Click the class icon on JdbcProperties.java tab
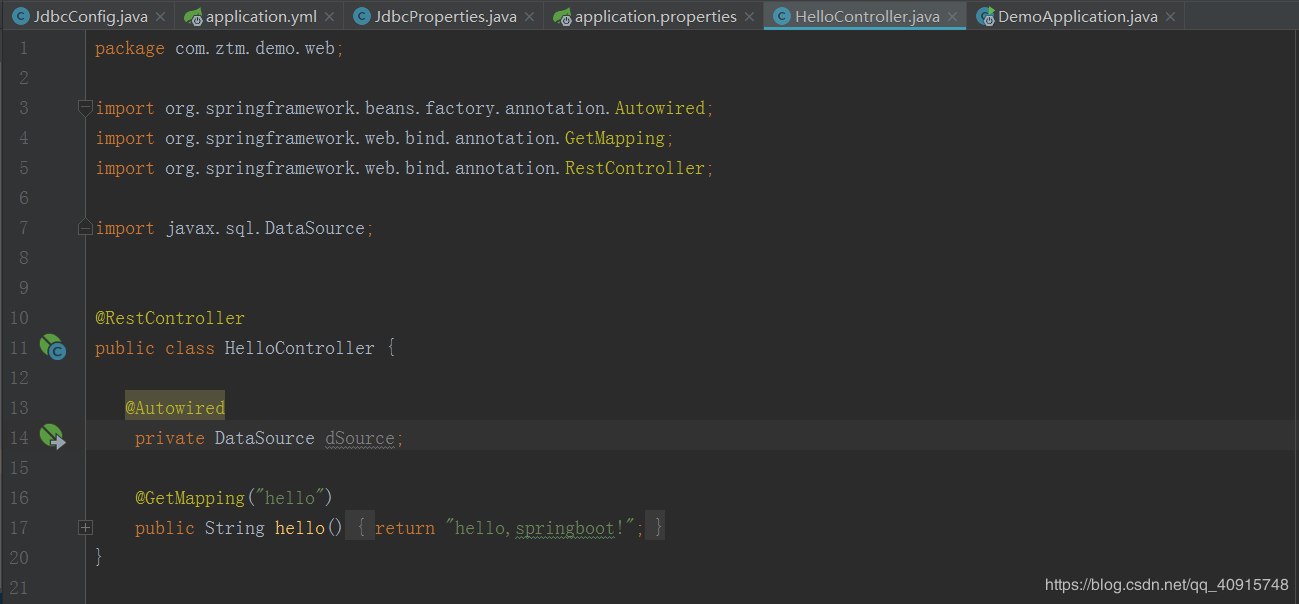1299x604 pixels. (x=362, y=17)
